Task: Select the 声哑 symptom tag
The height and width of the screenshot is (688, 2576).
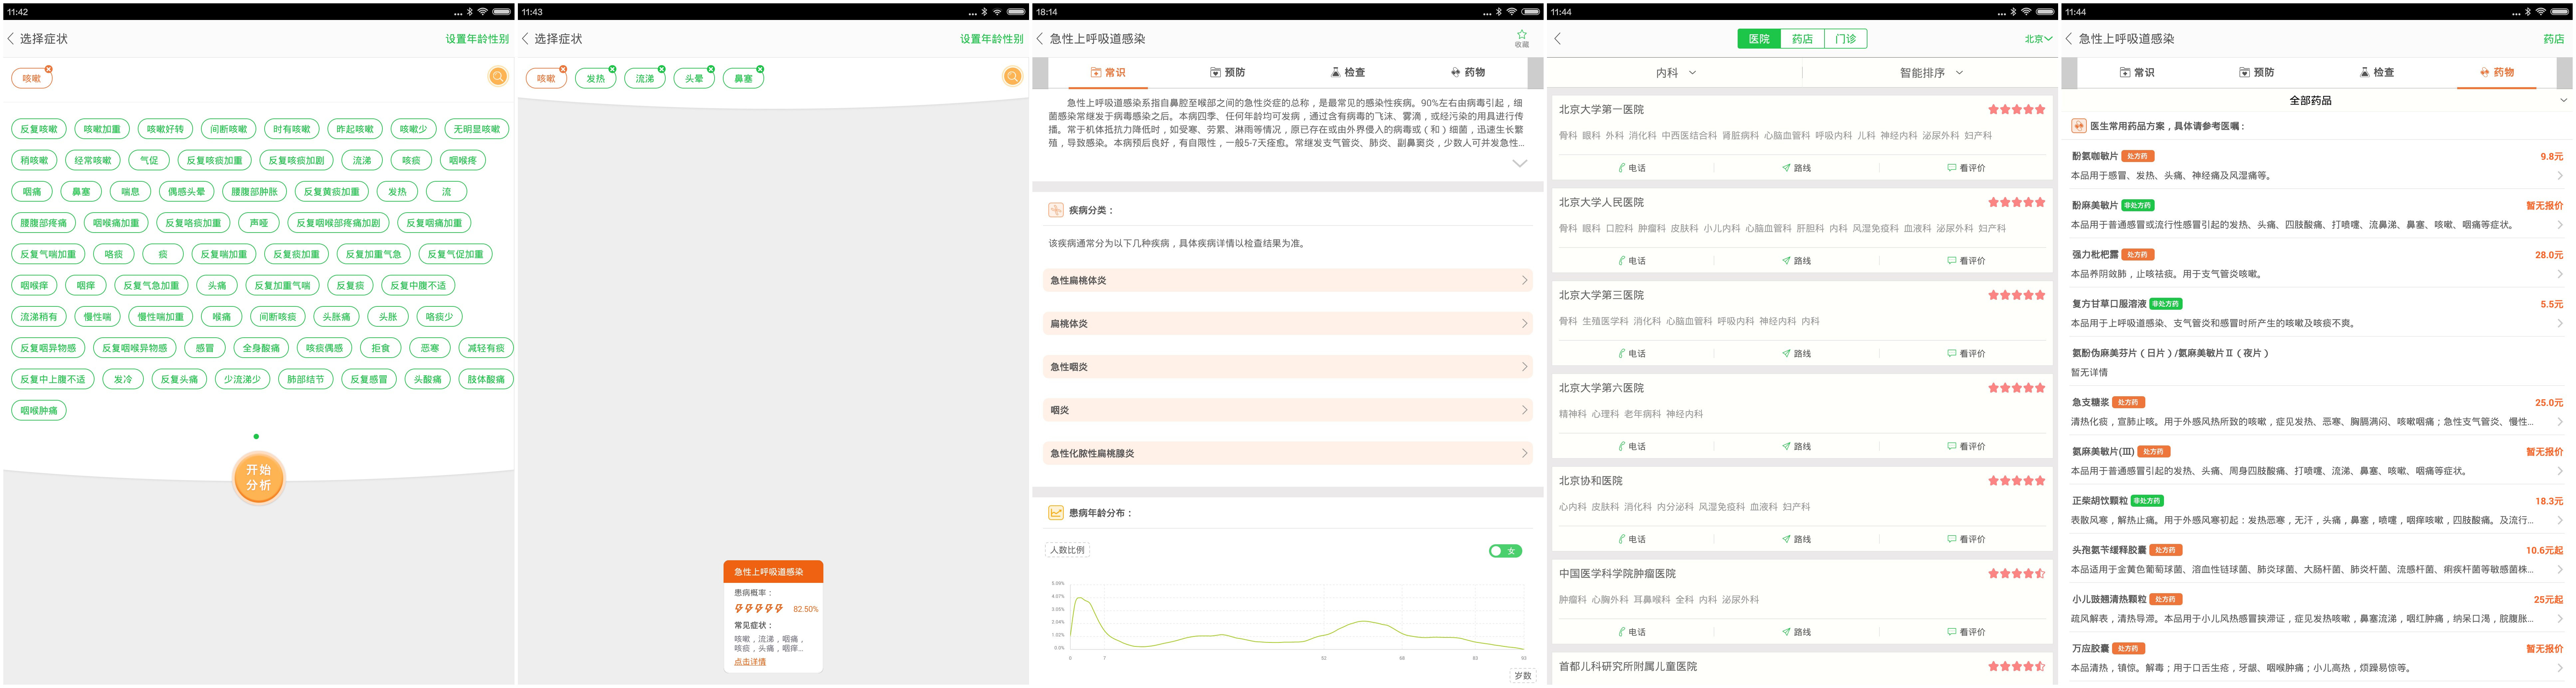Action: [x=259, y=223]
